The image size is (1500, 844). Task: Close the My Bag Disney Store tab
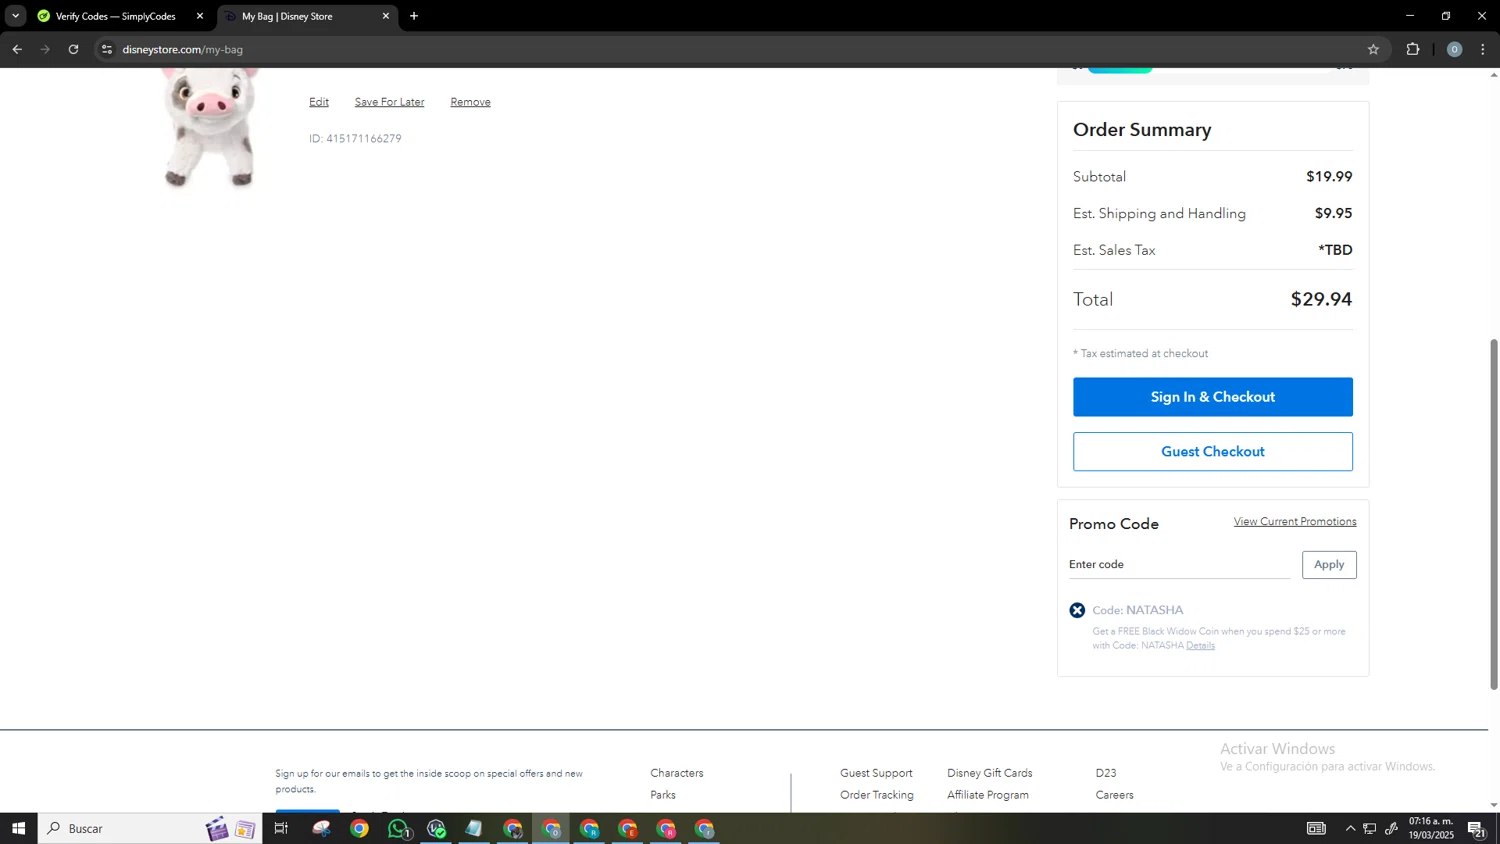[386, 16]
